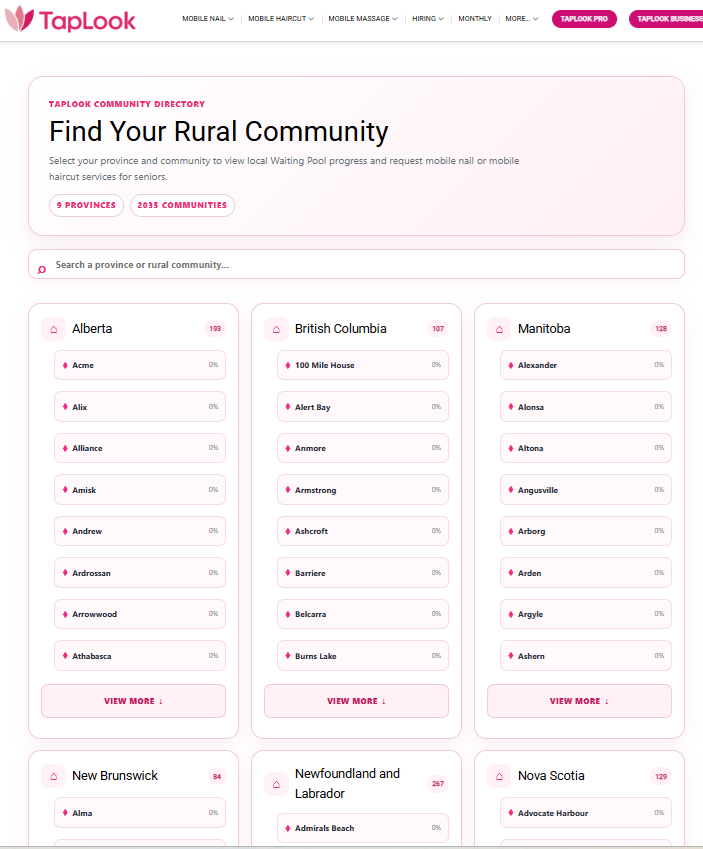The image size is (703, 849).
Task: Click the Manitoba home icon
Action: coord(499,329)
